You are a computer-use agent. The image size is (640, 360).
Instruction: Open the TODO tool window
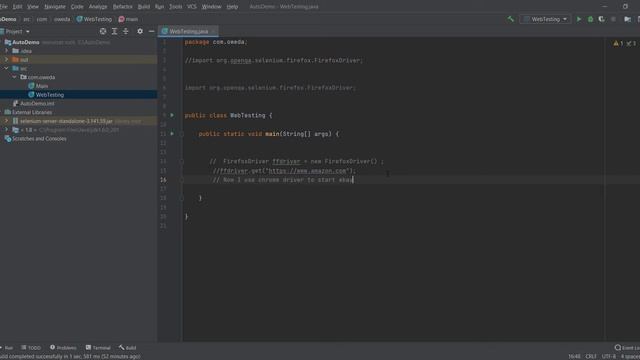point(31,348)
